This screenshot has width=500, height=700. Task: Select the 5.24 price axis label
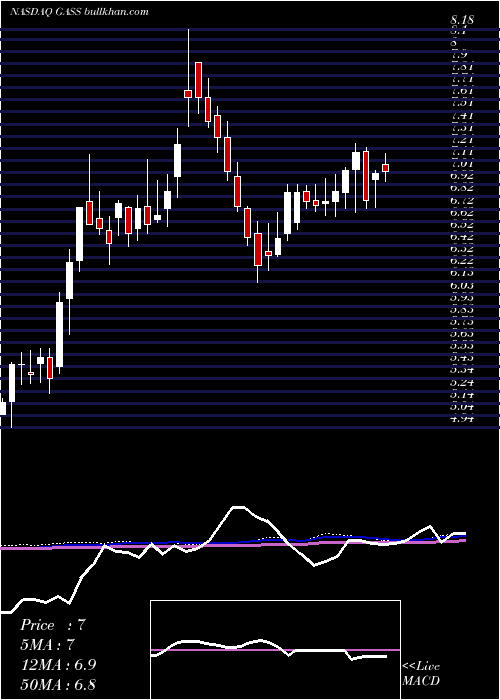(462, 382)
